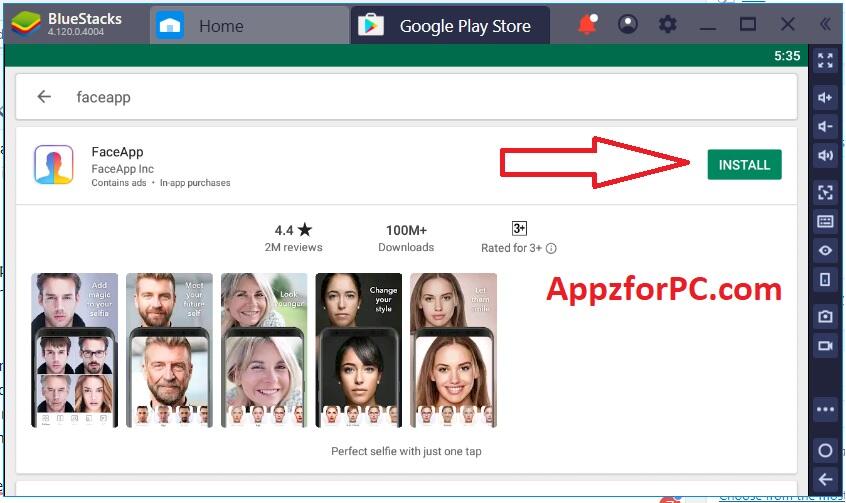Take a screenshot with camera icon

[x=825, y=316]
